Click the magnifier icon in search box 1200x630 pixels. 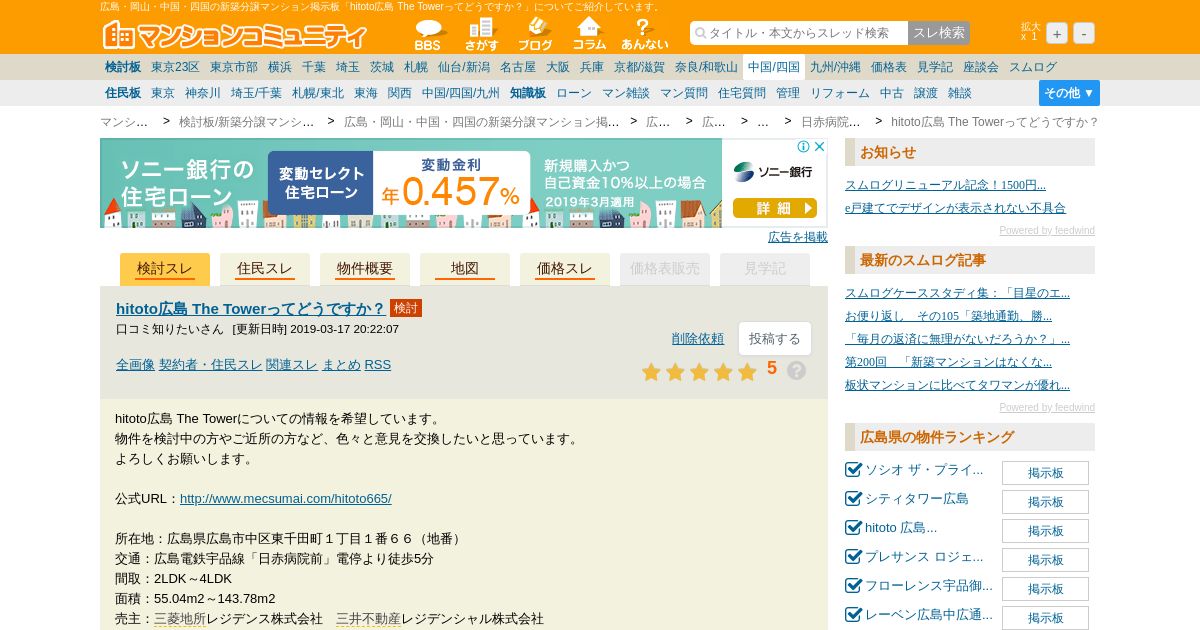coord(700,33)
